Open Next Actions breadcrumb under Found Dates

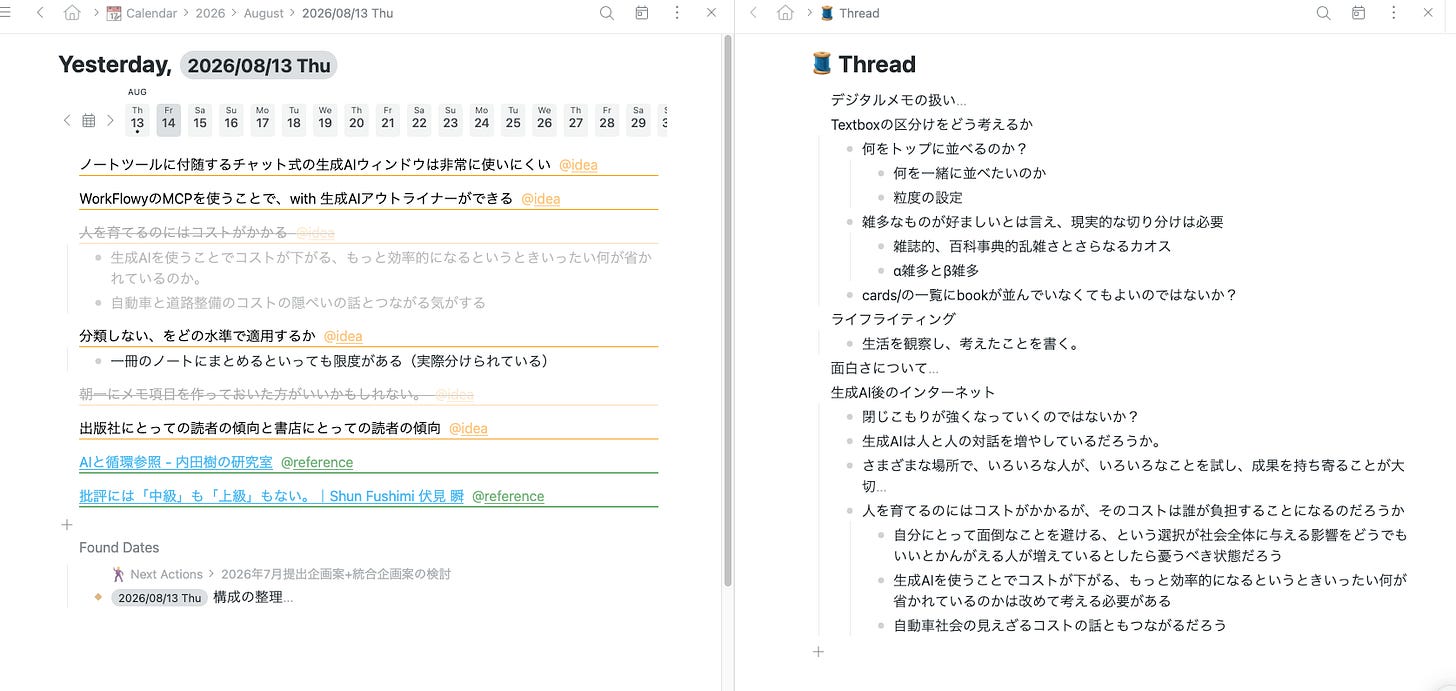point(158,574)
